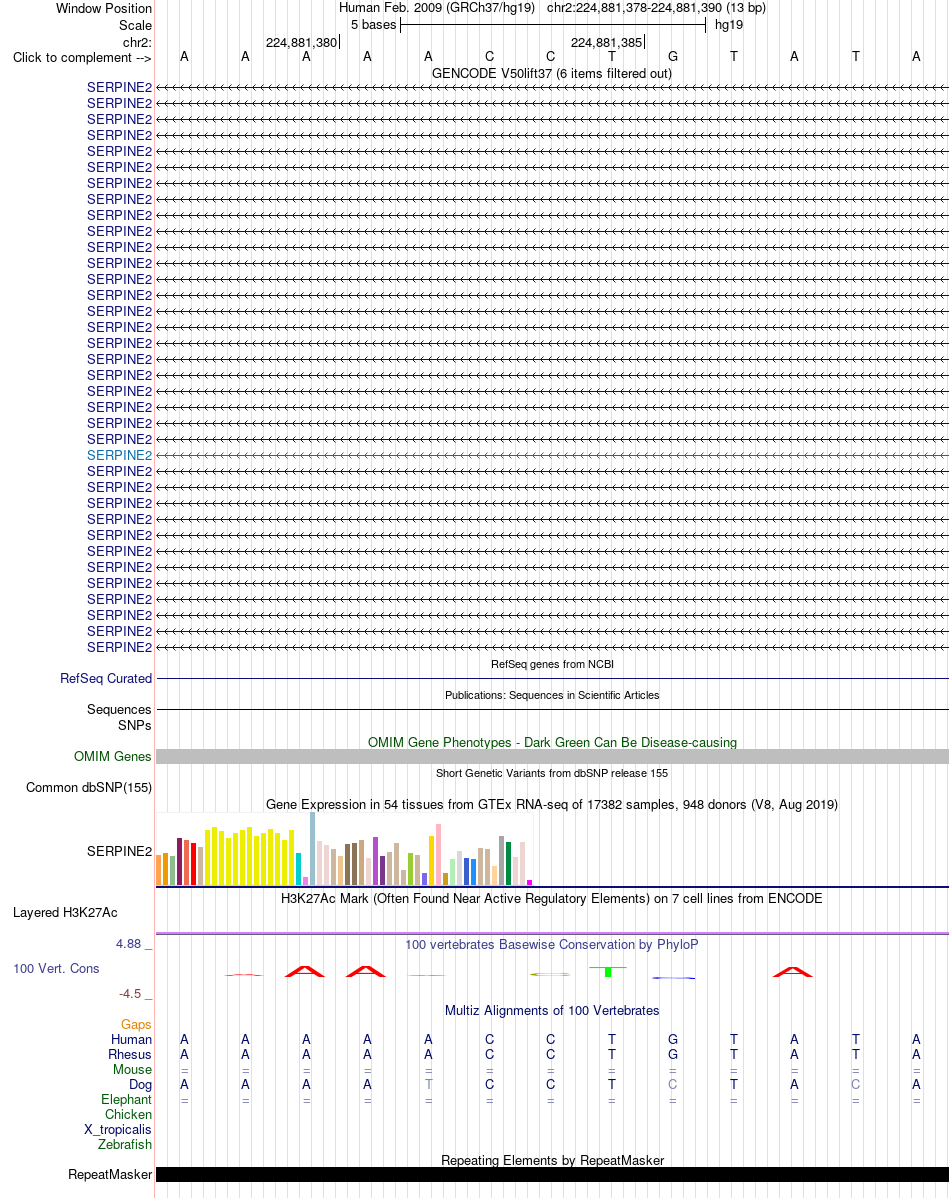Click the X_tropicalis alignment row label
The image size is (950, 1198).
tap(118, 1129)
